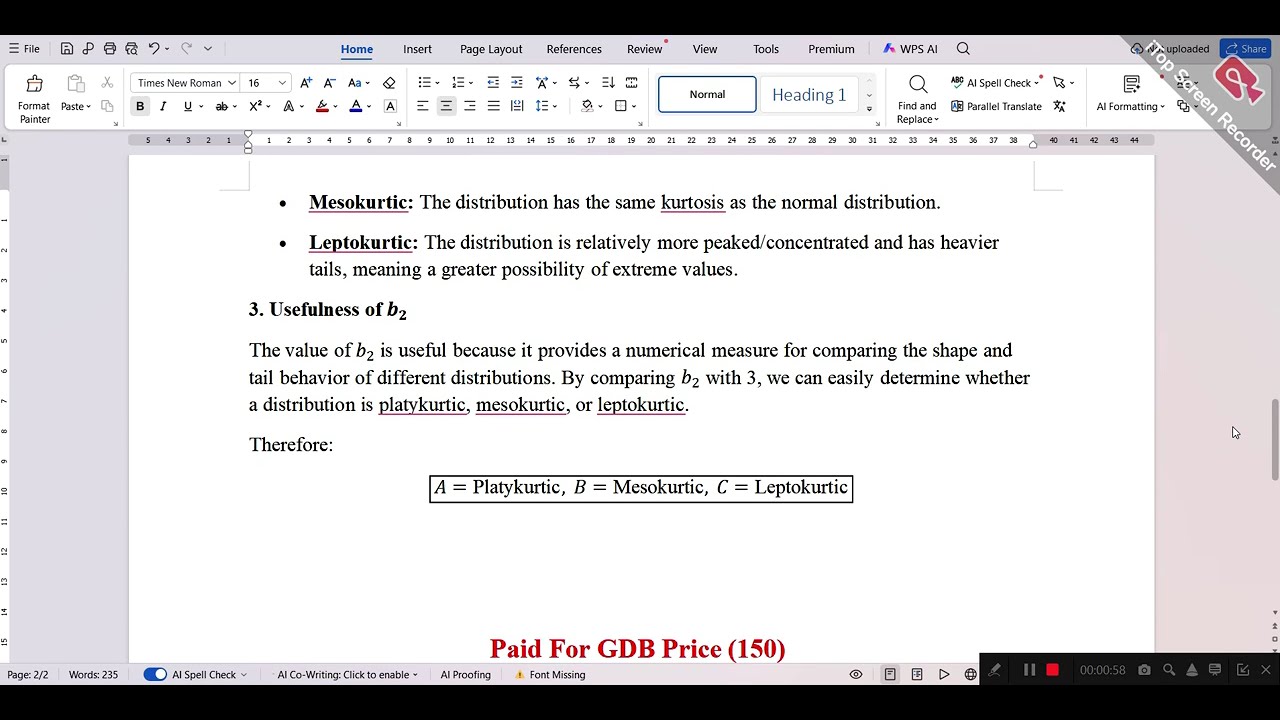Undo the last action
The width and height of the screenshot is (1280, 720).
pos(154,48)
